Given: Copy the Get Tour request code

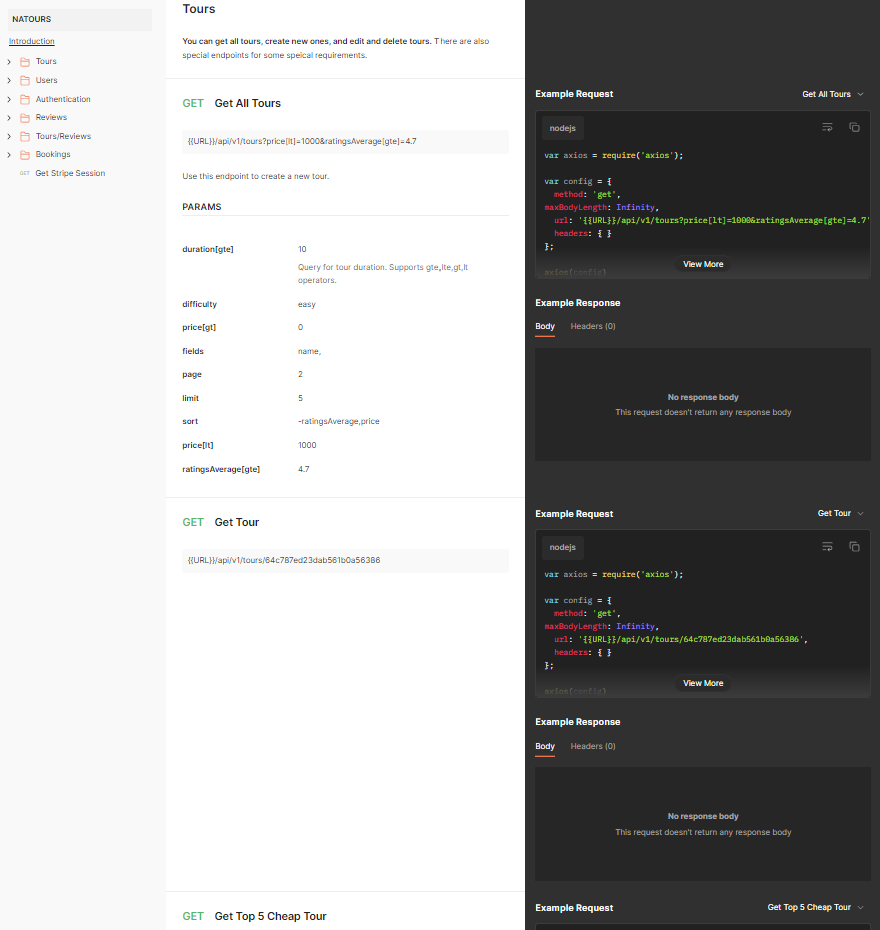Looking at the screenshot, I should pyautogui.click(x=854, y=546).
